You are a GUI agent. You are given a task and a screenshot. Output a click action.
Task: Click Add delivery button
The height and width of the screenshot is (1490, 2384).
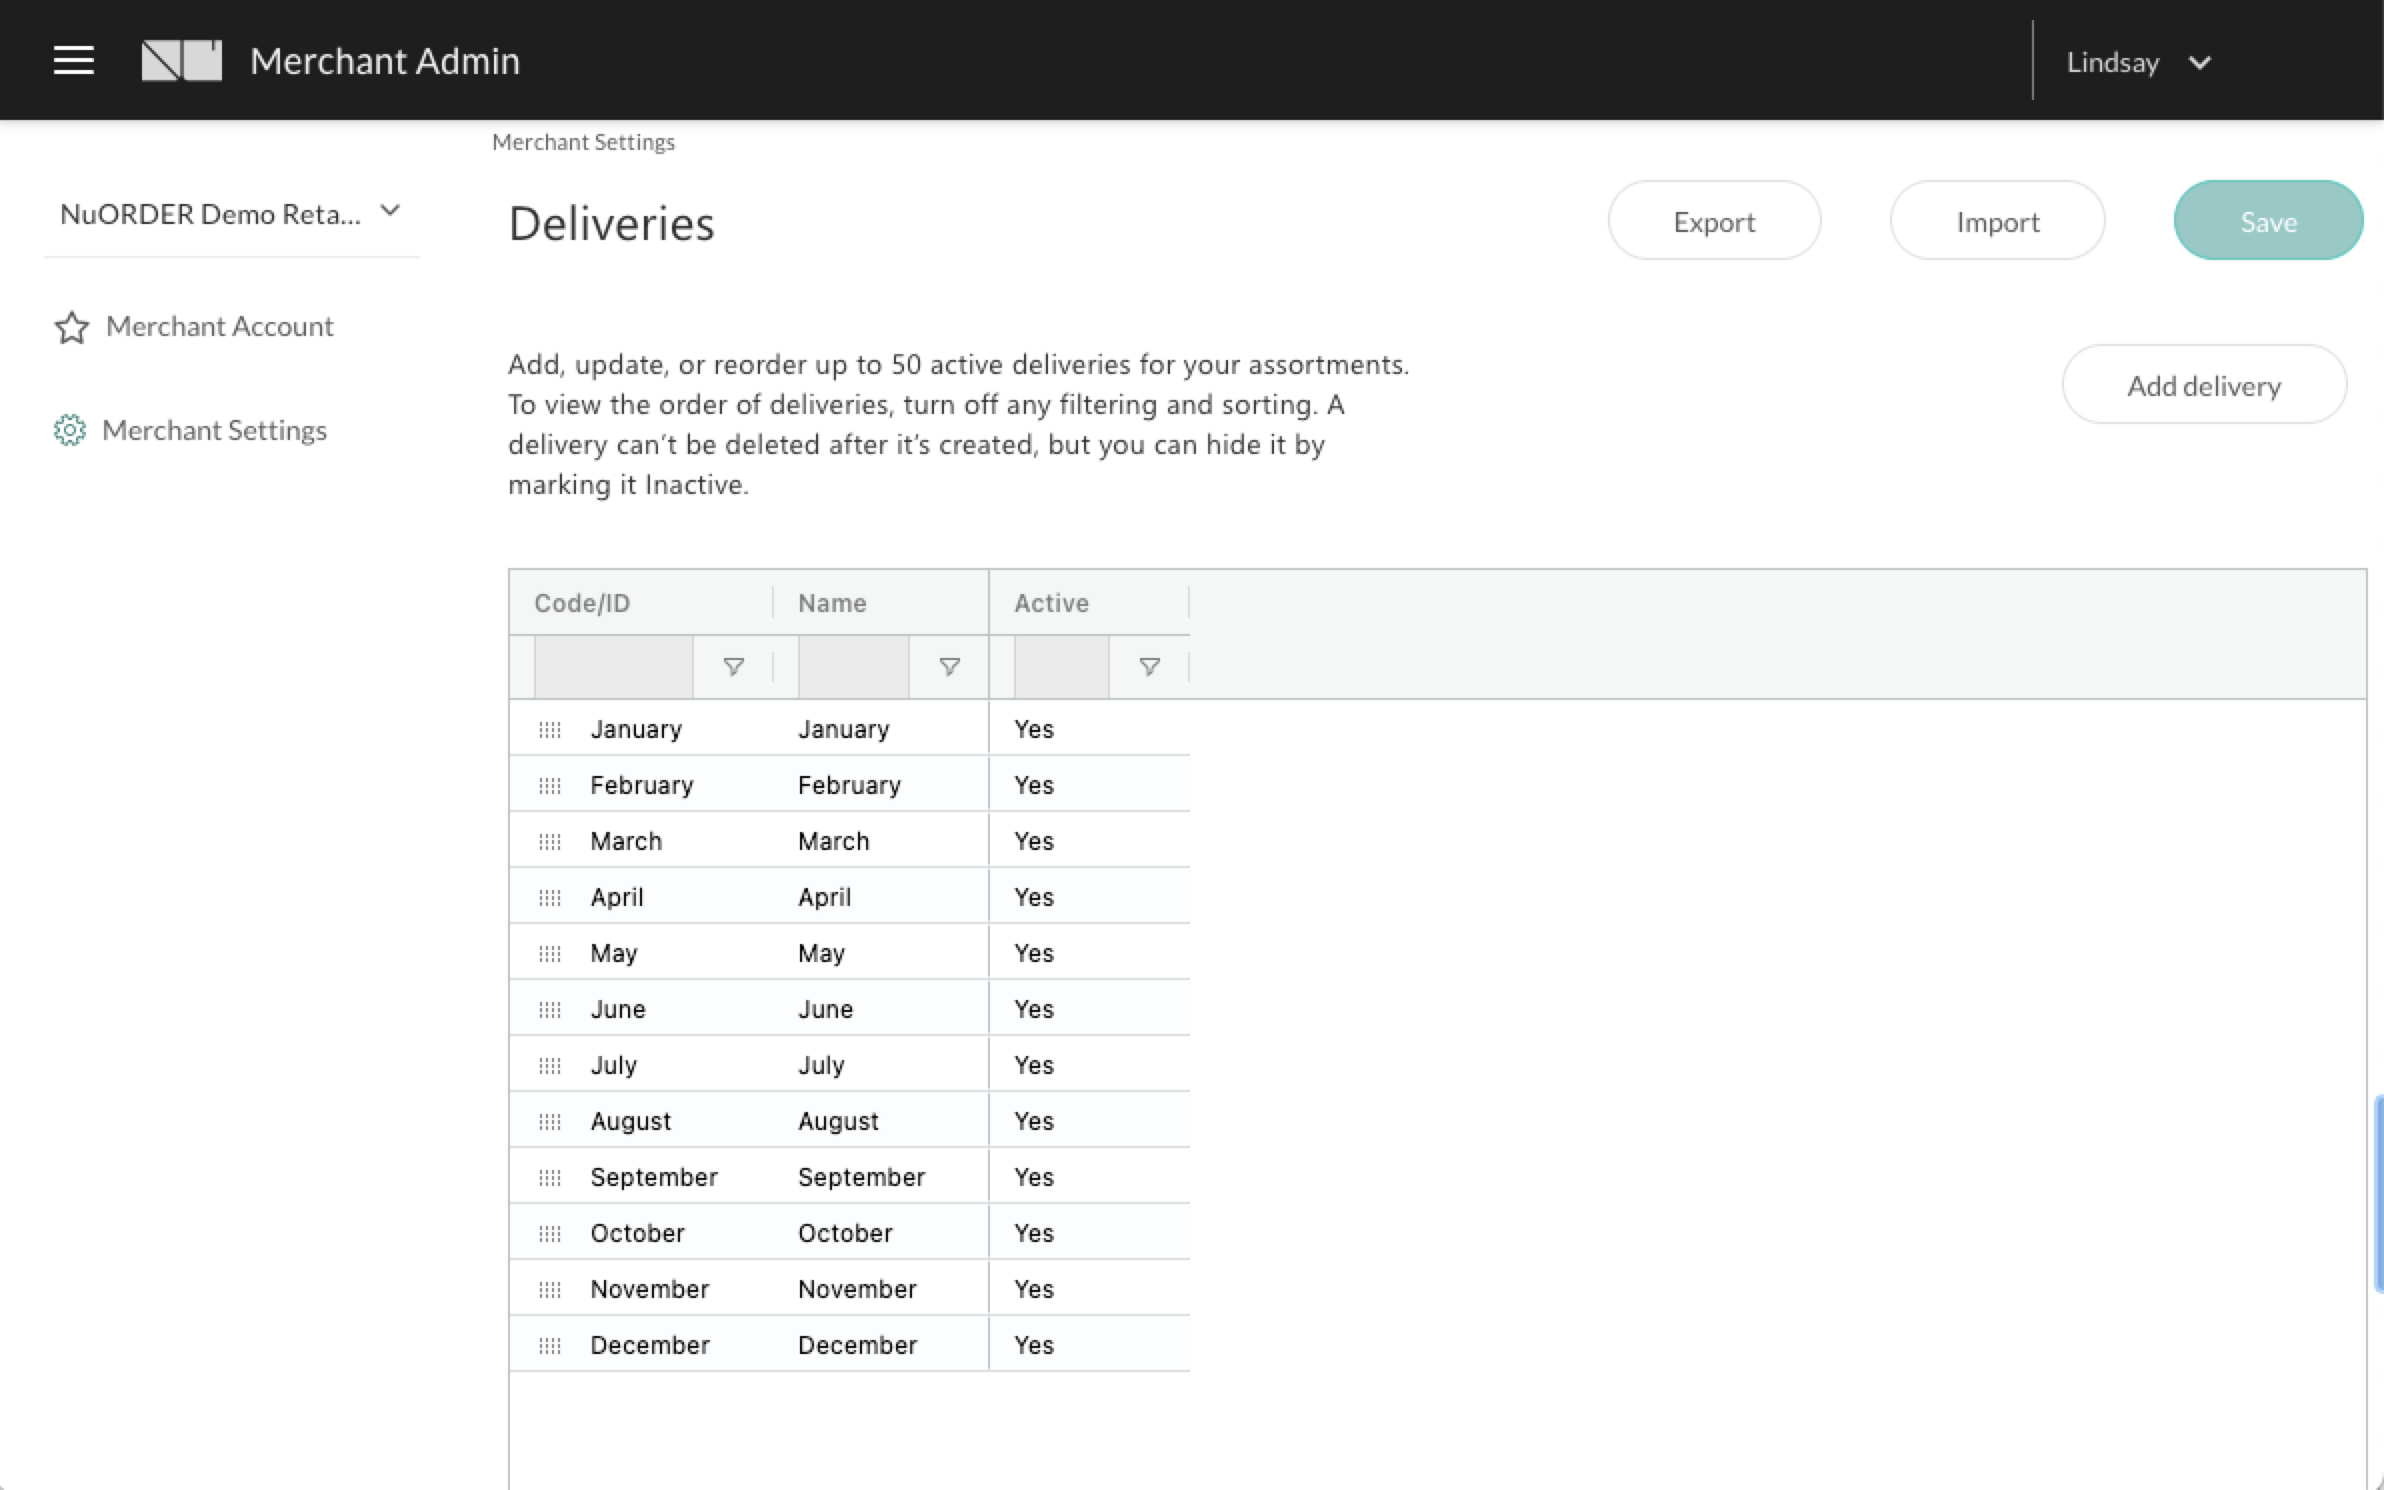[x=2204, y=385]
